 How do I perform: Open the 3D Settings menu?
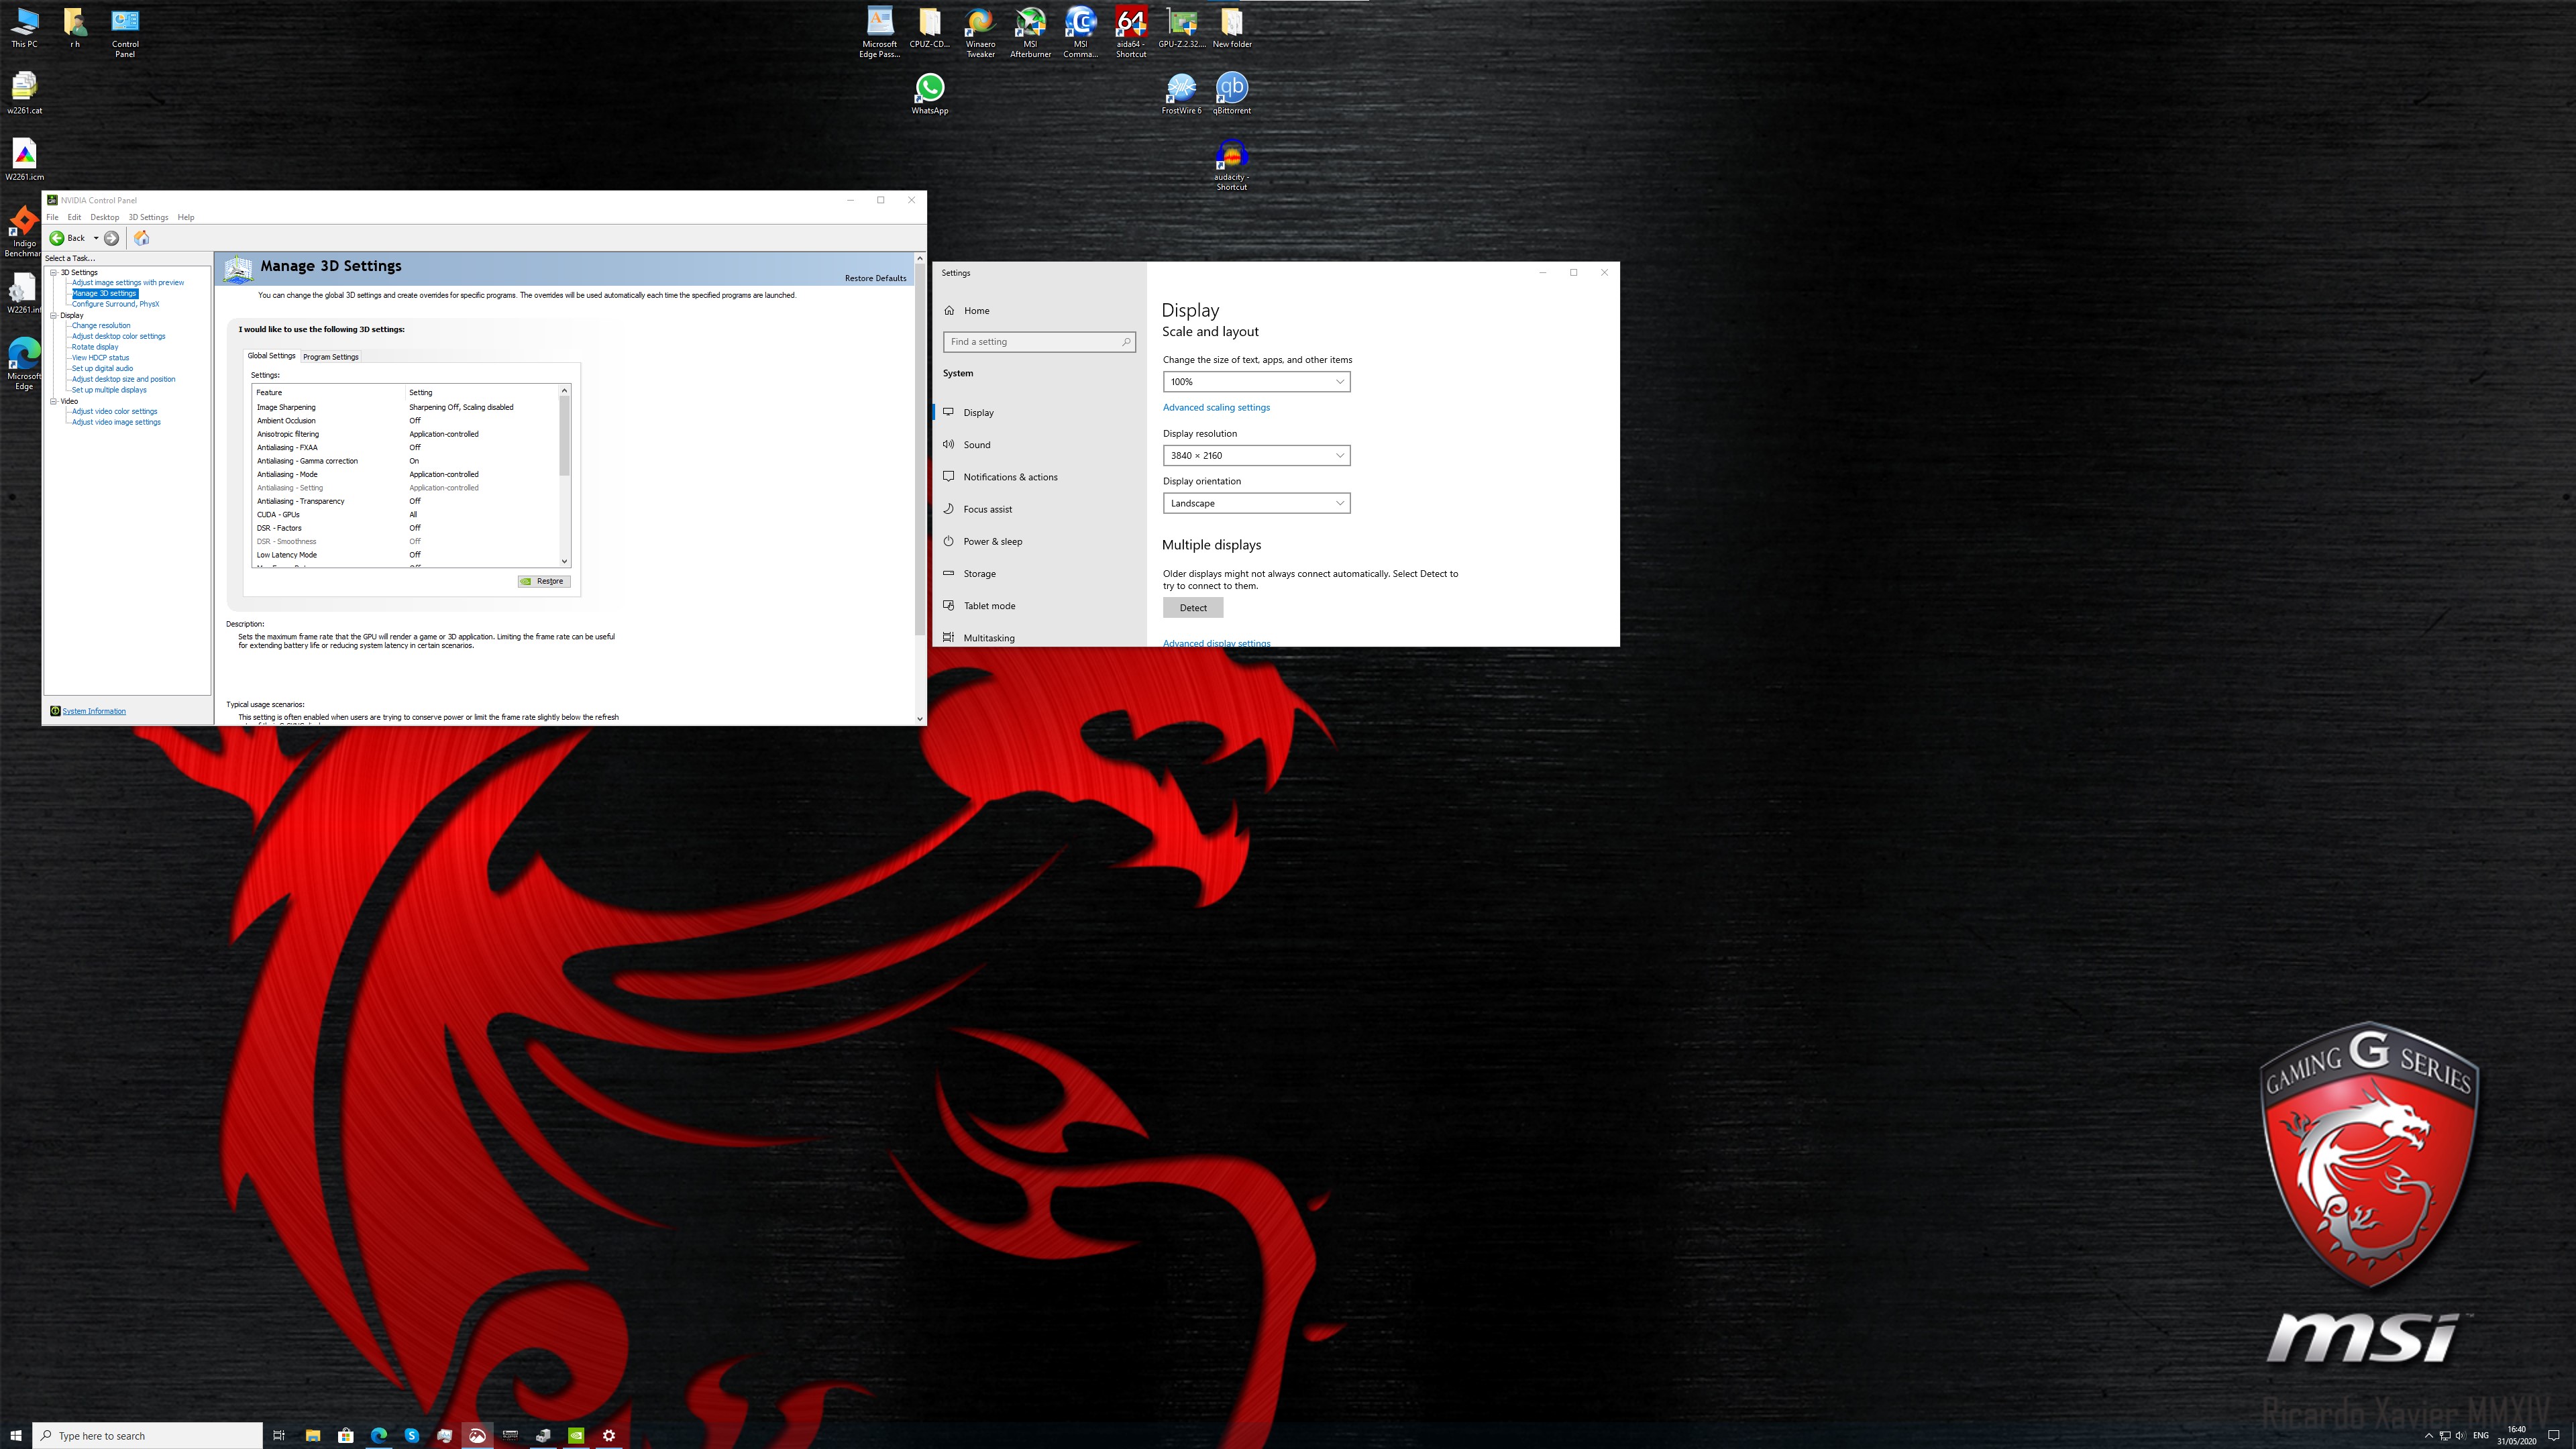(x=148, y=217)
